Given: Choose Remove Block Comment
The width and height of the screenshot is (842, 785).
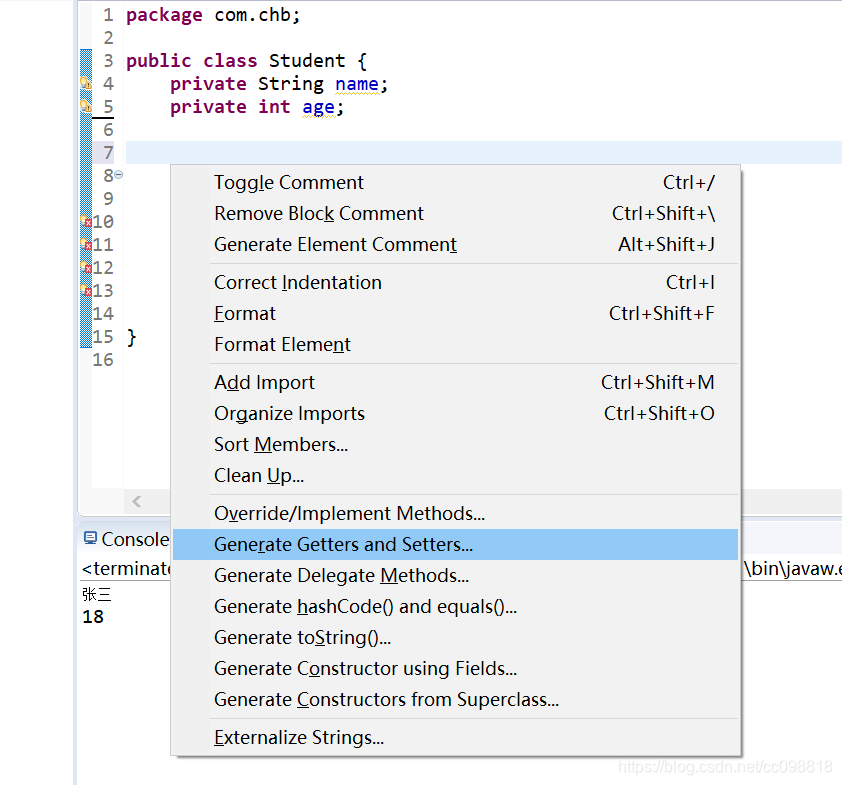Looking at the screenshot, I should click(x=455, y=214).
